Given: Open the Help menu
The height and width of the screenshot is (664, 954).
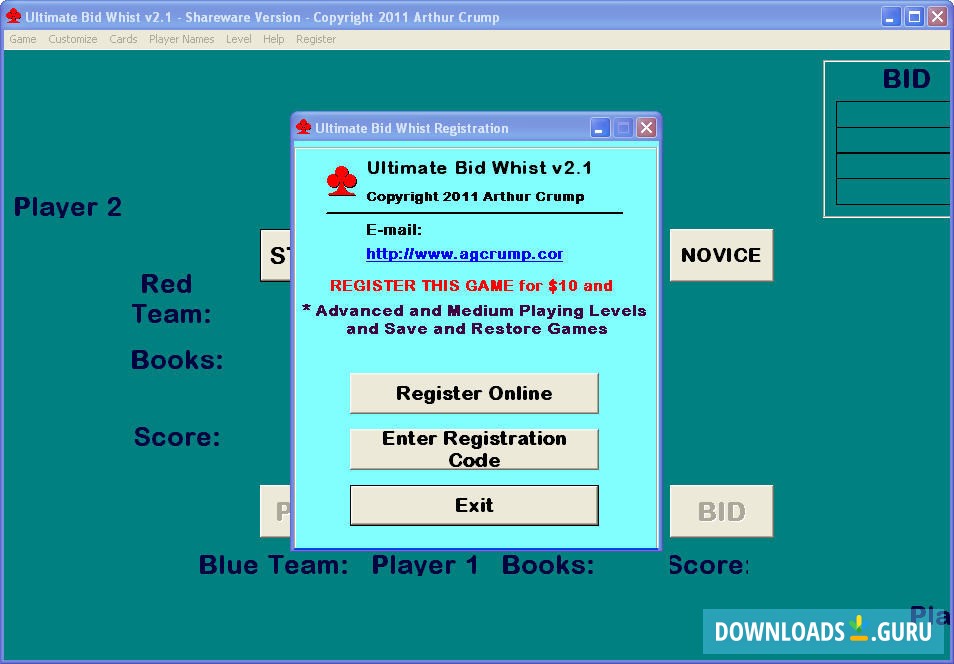Looking at the screenshot, I should (x=273, y=39).
